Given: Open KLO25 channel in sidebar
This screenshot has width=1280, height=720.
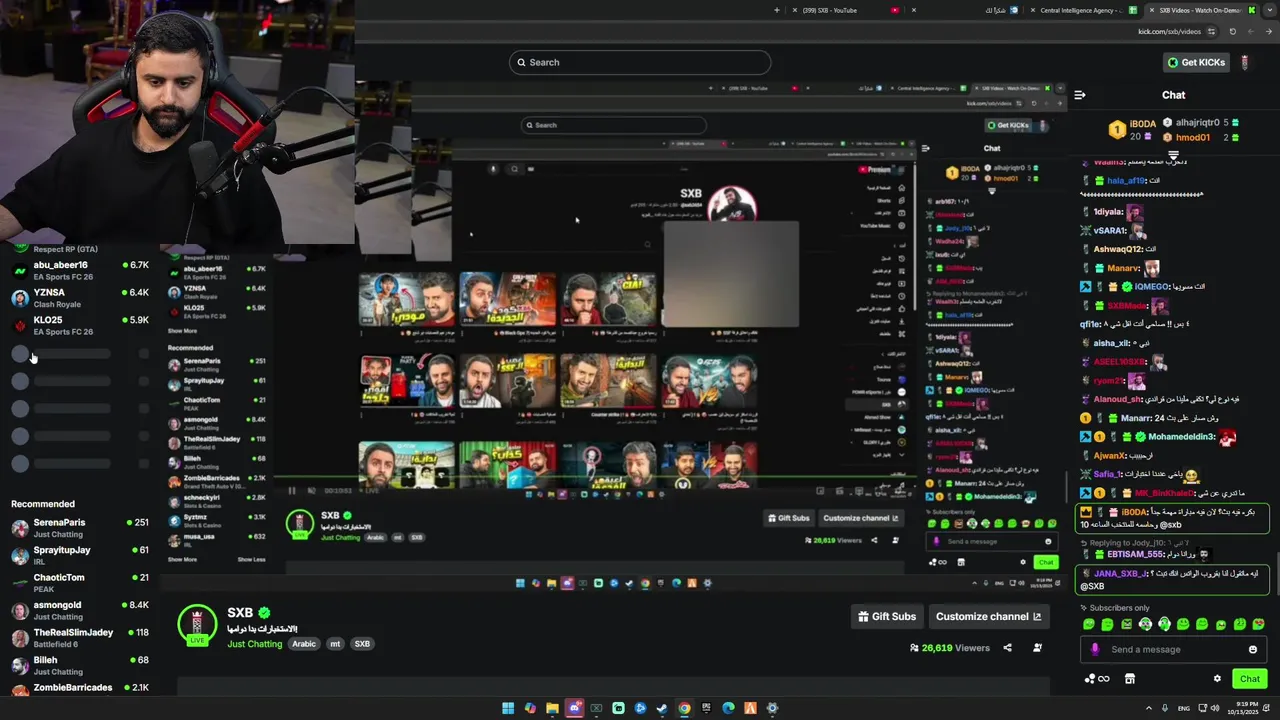Looking at the screenshot, I should [x=79, y=325].
